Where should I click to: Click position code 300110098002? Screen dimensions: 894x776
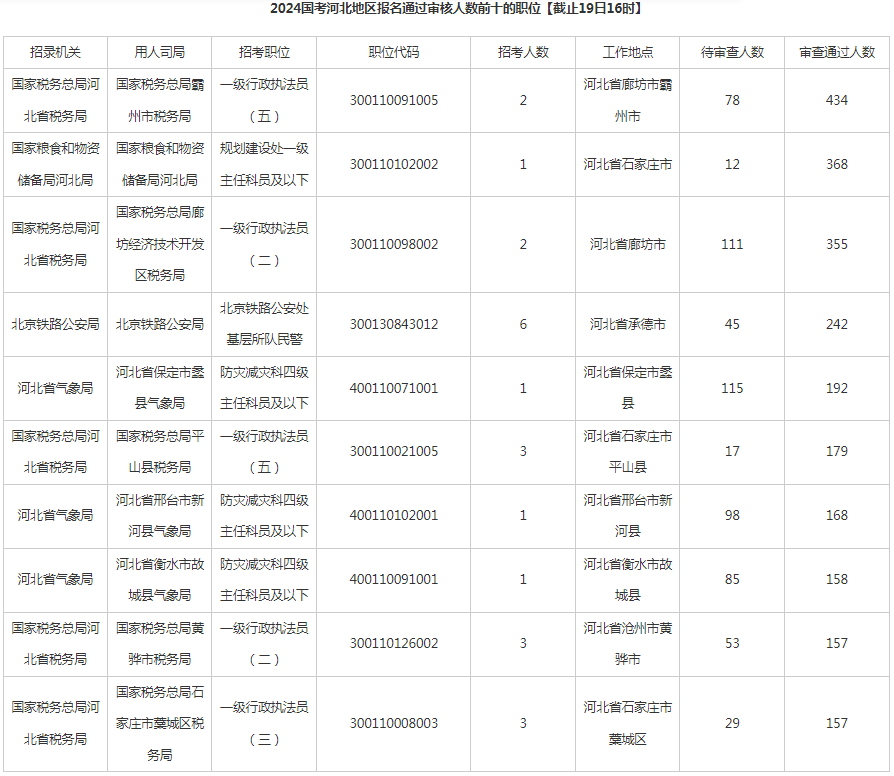[x=393, y=244]
